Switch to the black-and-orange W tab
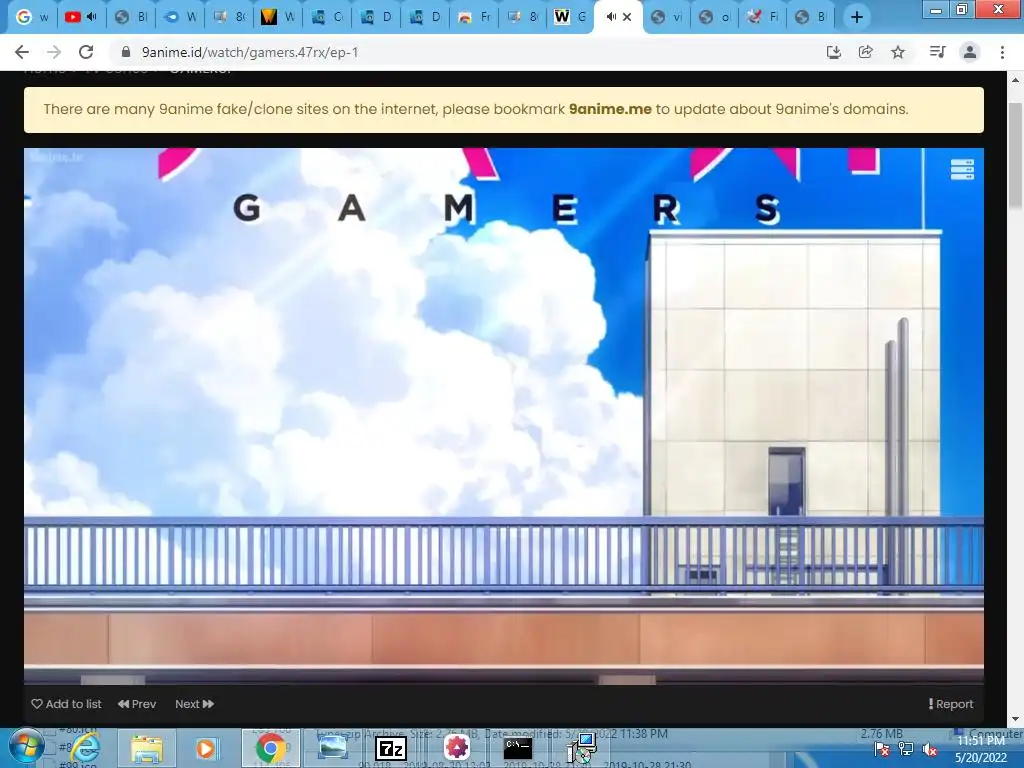 pyautogui.click(x=278, y=17)
